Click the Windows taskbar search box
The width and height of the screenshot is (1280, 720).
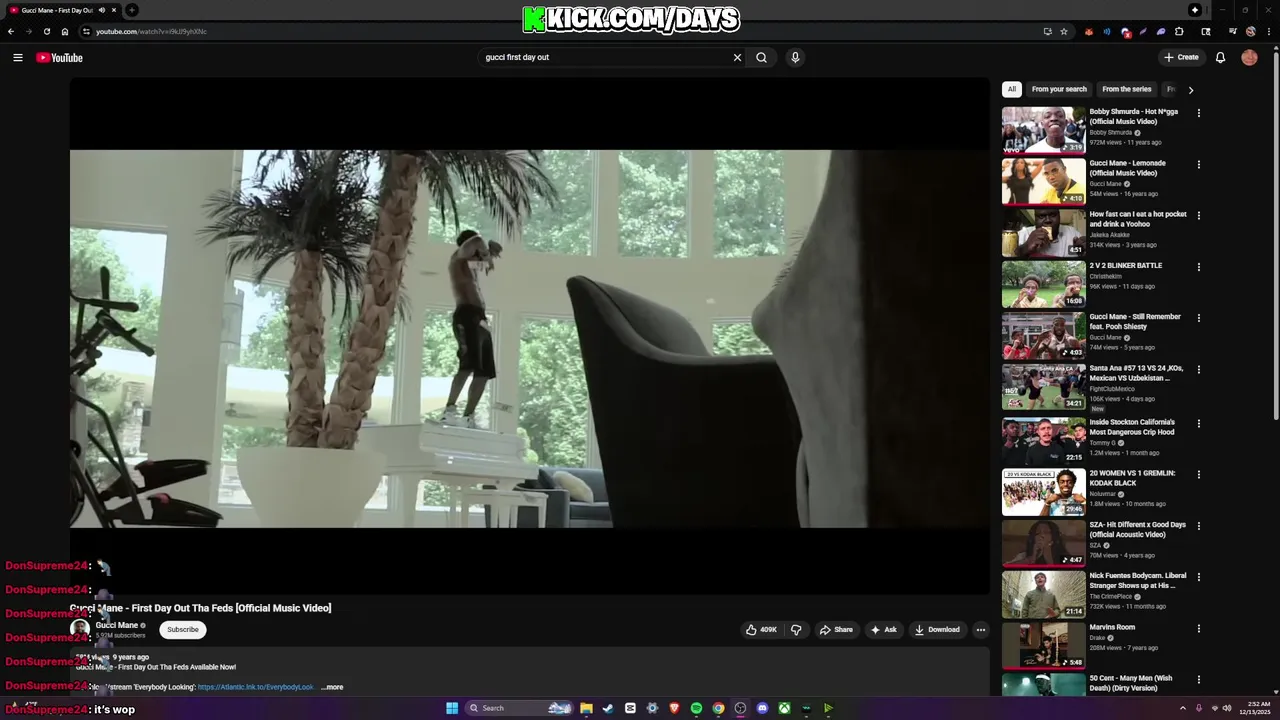(x=520, y=708)
